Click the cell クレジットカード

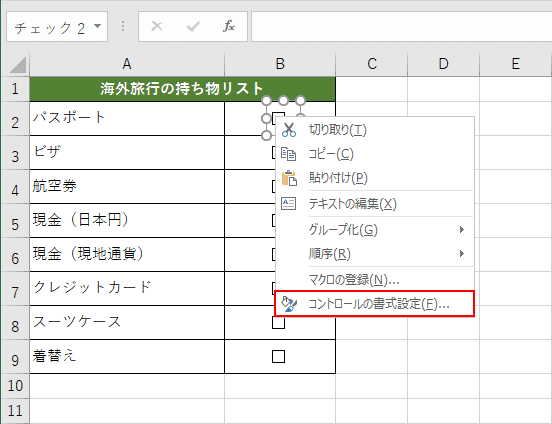coord(127,288)
